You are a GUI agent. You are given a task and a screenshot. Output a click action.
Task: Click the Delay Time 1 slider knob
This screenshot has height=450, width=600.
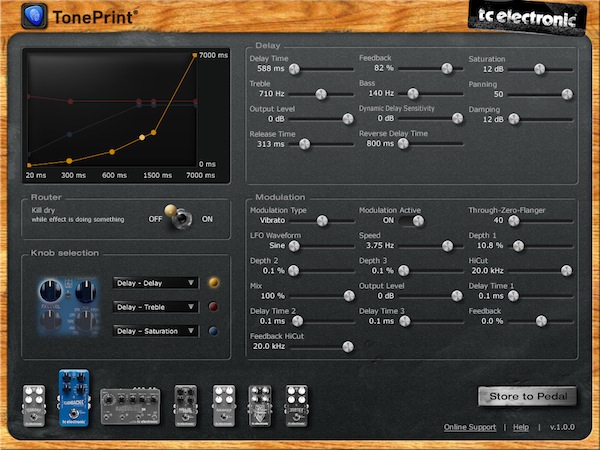pyautogui.click(x=513, y=296)
